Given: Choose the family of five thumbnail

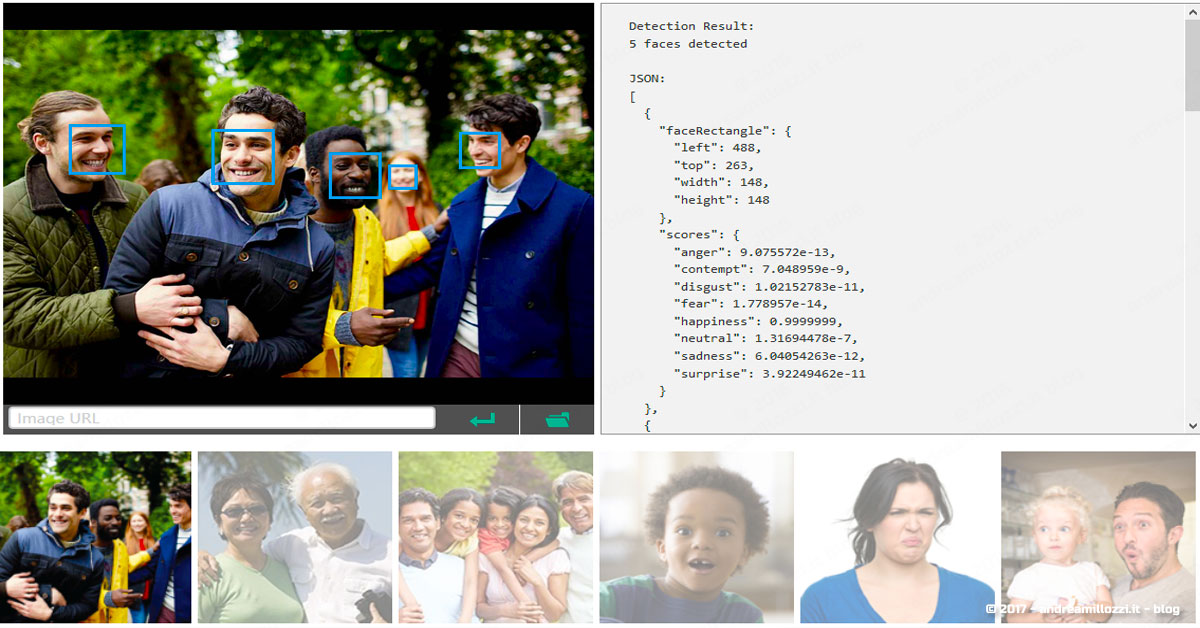Looking at the screenshot, I should pyautogui.click(x=496, y=537).
